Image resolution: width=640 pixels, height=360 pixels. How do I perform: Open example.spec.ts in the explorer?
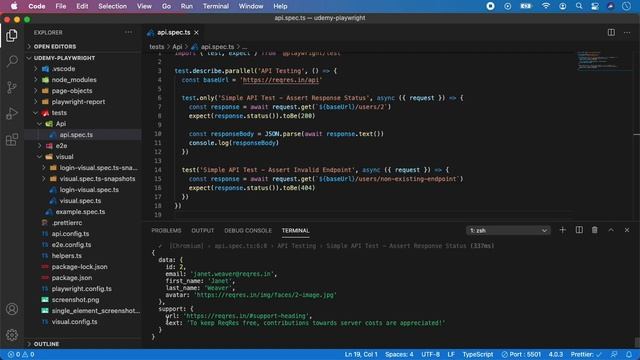pos(80,212)
